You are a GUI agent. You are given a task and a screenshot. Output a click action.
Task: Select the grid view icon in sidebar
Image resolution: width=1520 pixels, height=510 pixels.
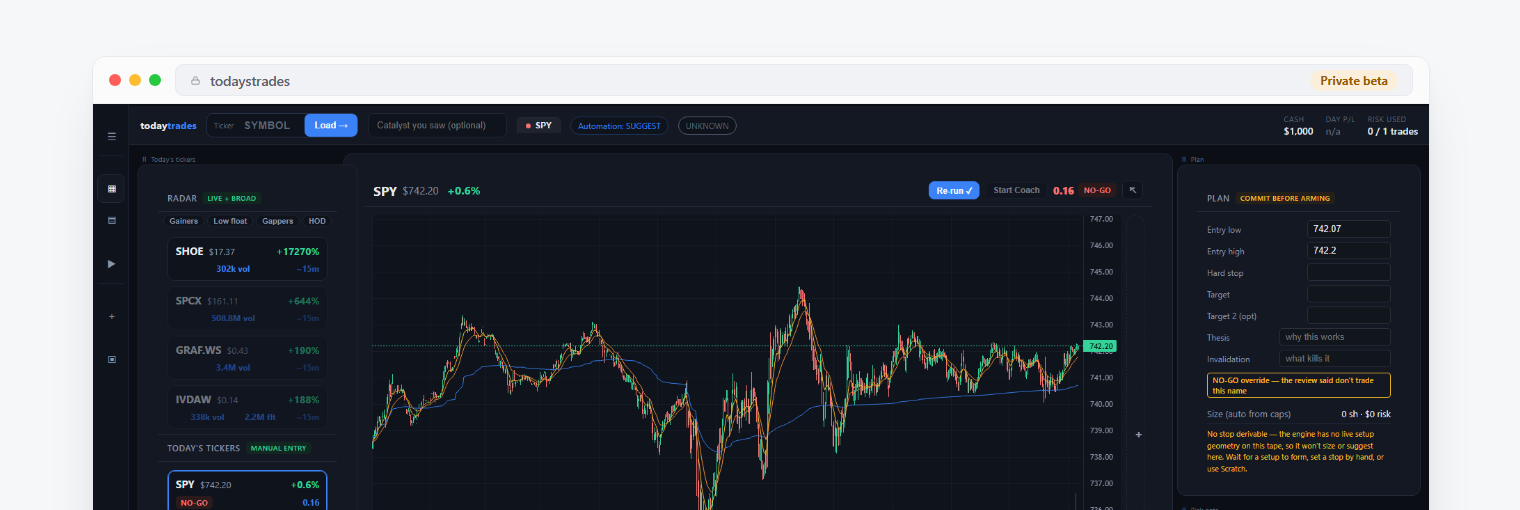111,188
